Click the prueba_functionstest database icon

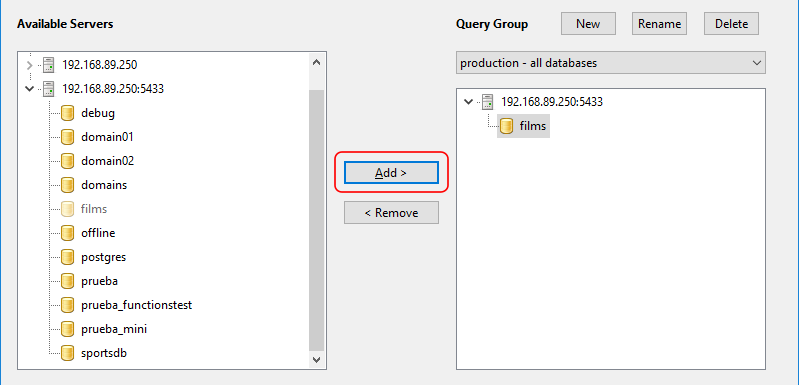[68, 305]
